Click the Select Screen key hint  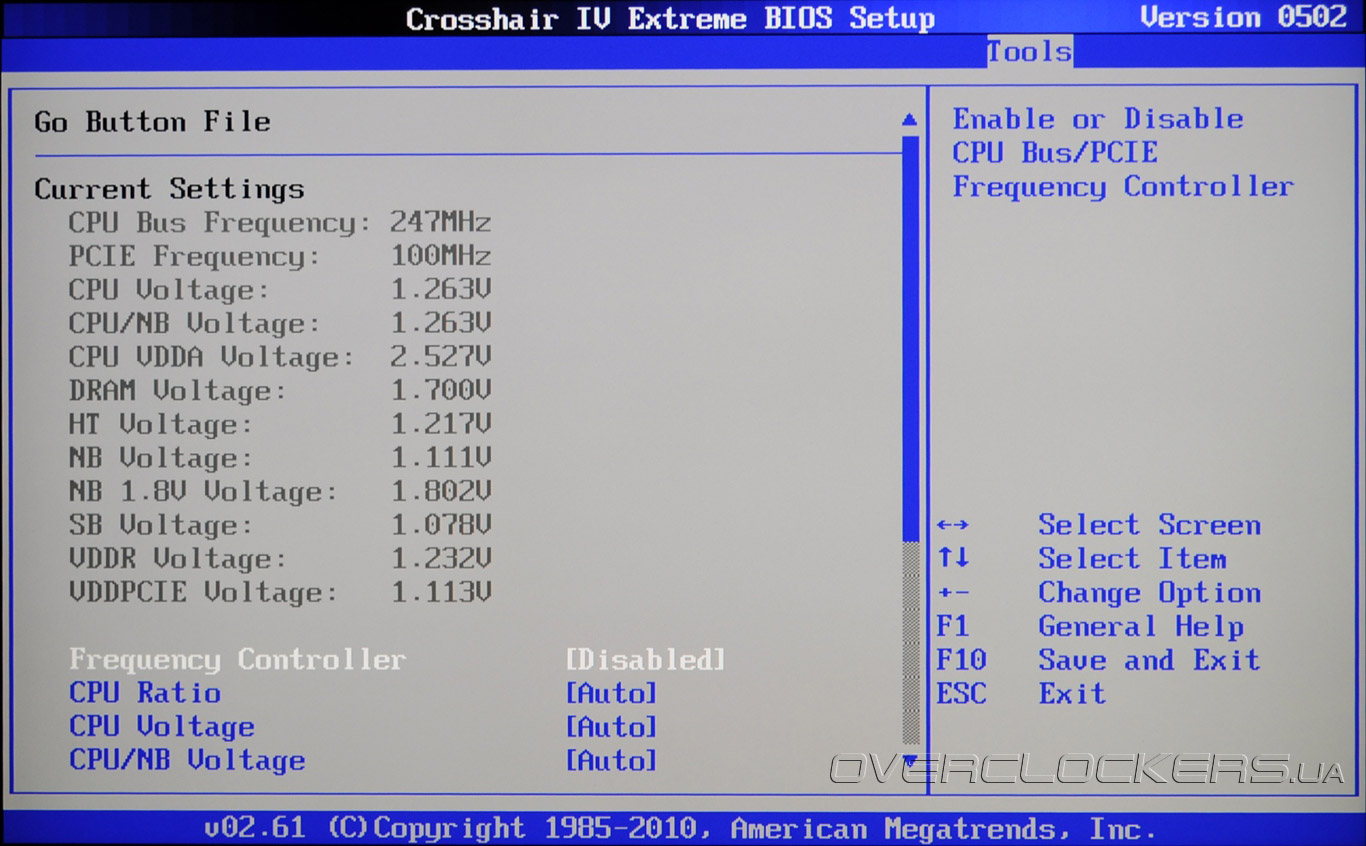coord(1099,526)
